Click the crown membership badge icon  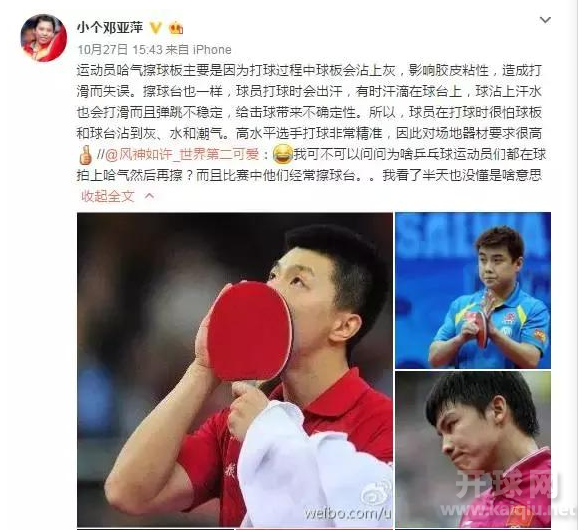click(x=176, y=28)
